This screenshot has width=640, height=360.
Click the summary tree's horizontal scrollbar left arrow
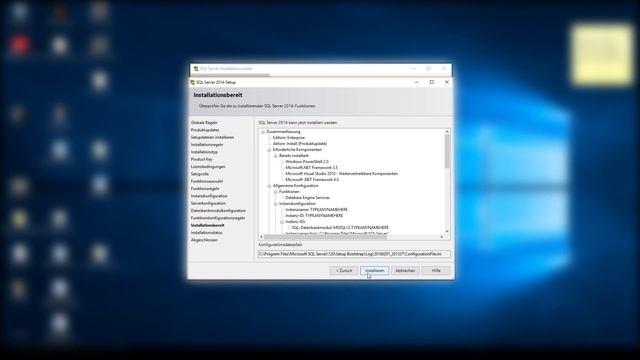coord(262,237)
